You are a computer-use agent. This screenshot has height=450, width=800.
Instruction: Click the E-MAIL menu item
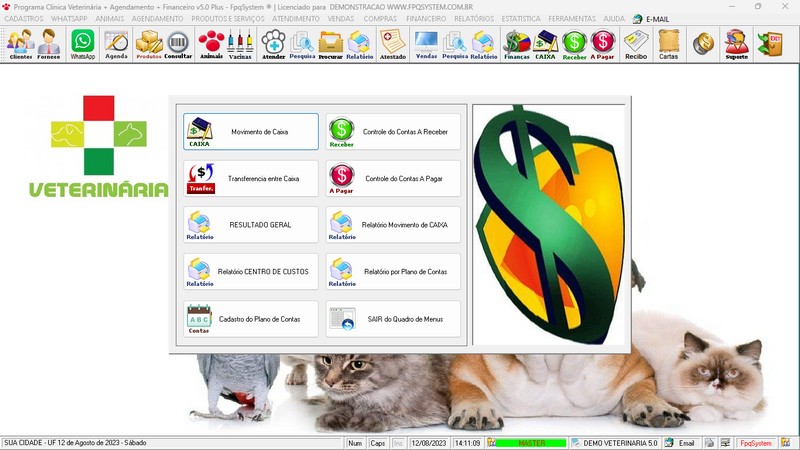[x=651, y=19]
